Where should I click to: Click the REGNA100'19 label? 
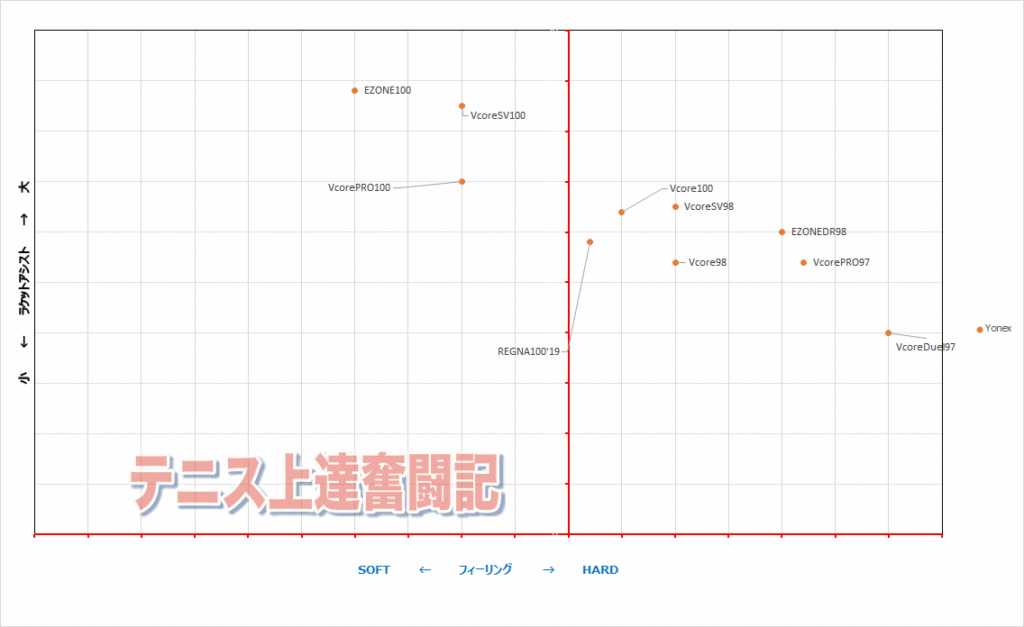pos(528,351)
